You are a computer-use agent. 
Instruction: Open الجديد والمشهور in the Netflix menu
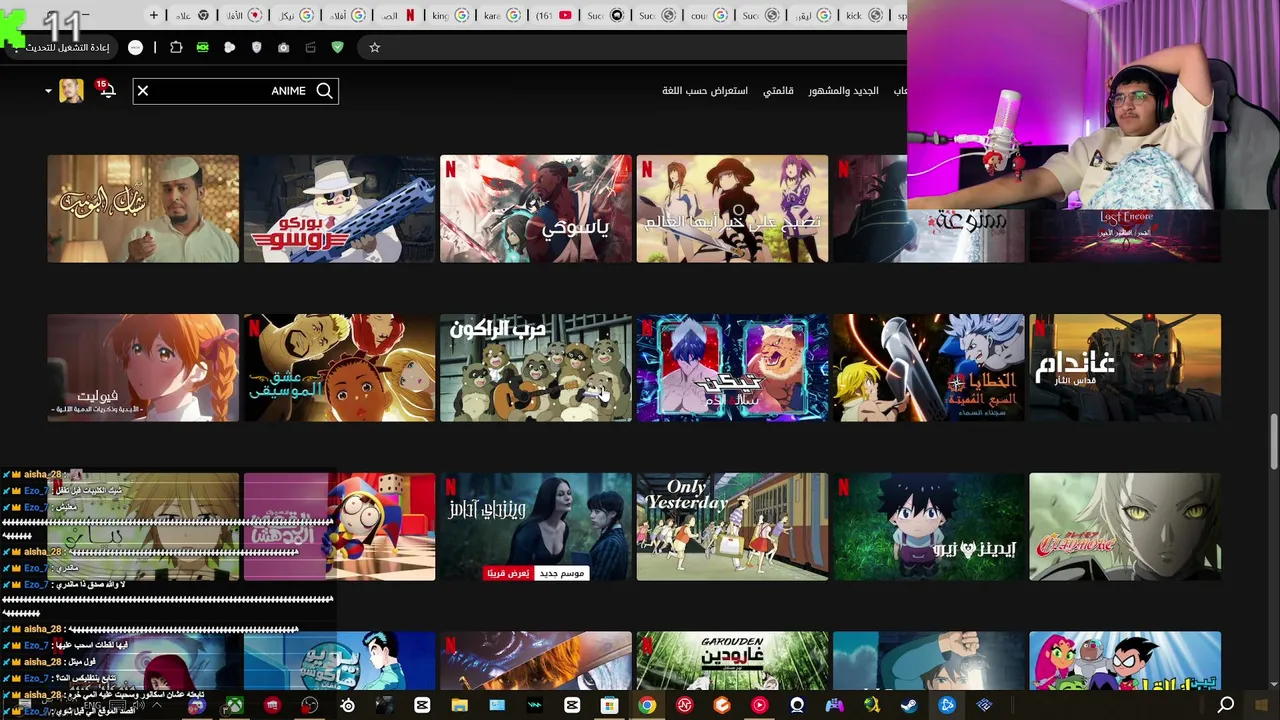[x=844, y=91]
